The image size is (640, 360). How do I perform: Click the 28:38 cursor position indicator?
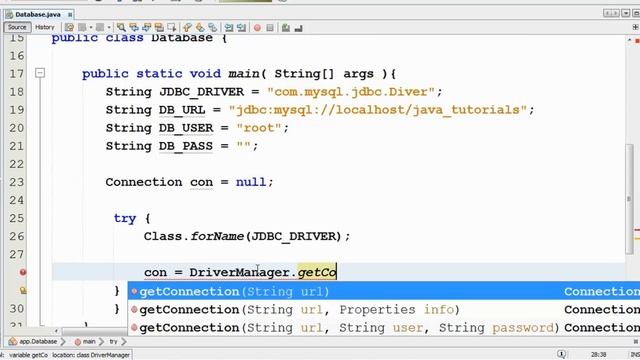click(598, 355)
